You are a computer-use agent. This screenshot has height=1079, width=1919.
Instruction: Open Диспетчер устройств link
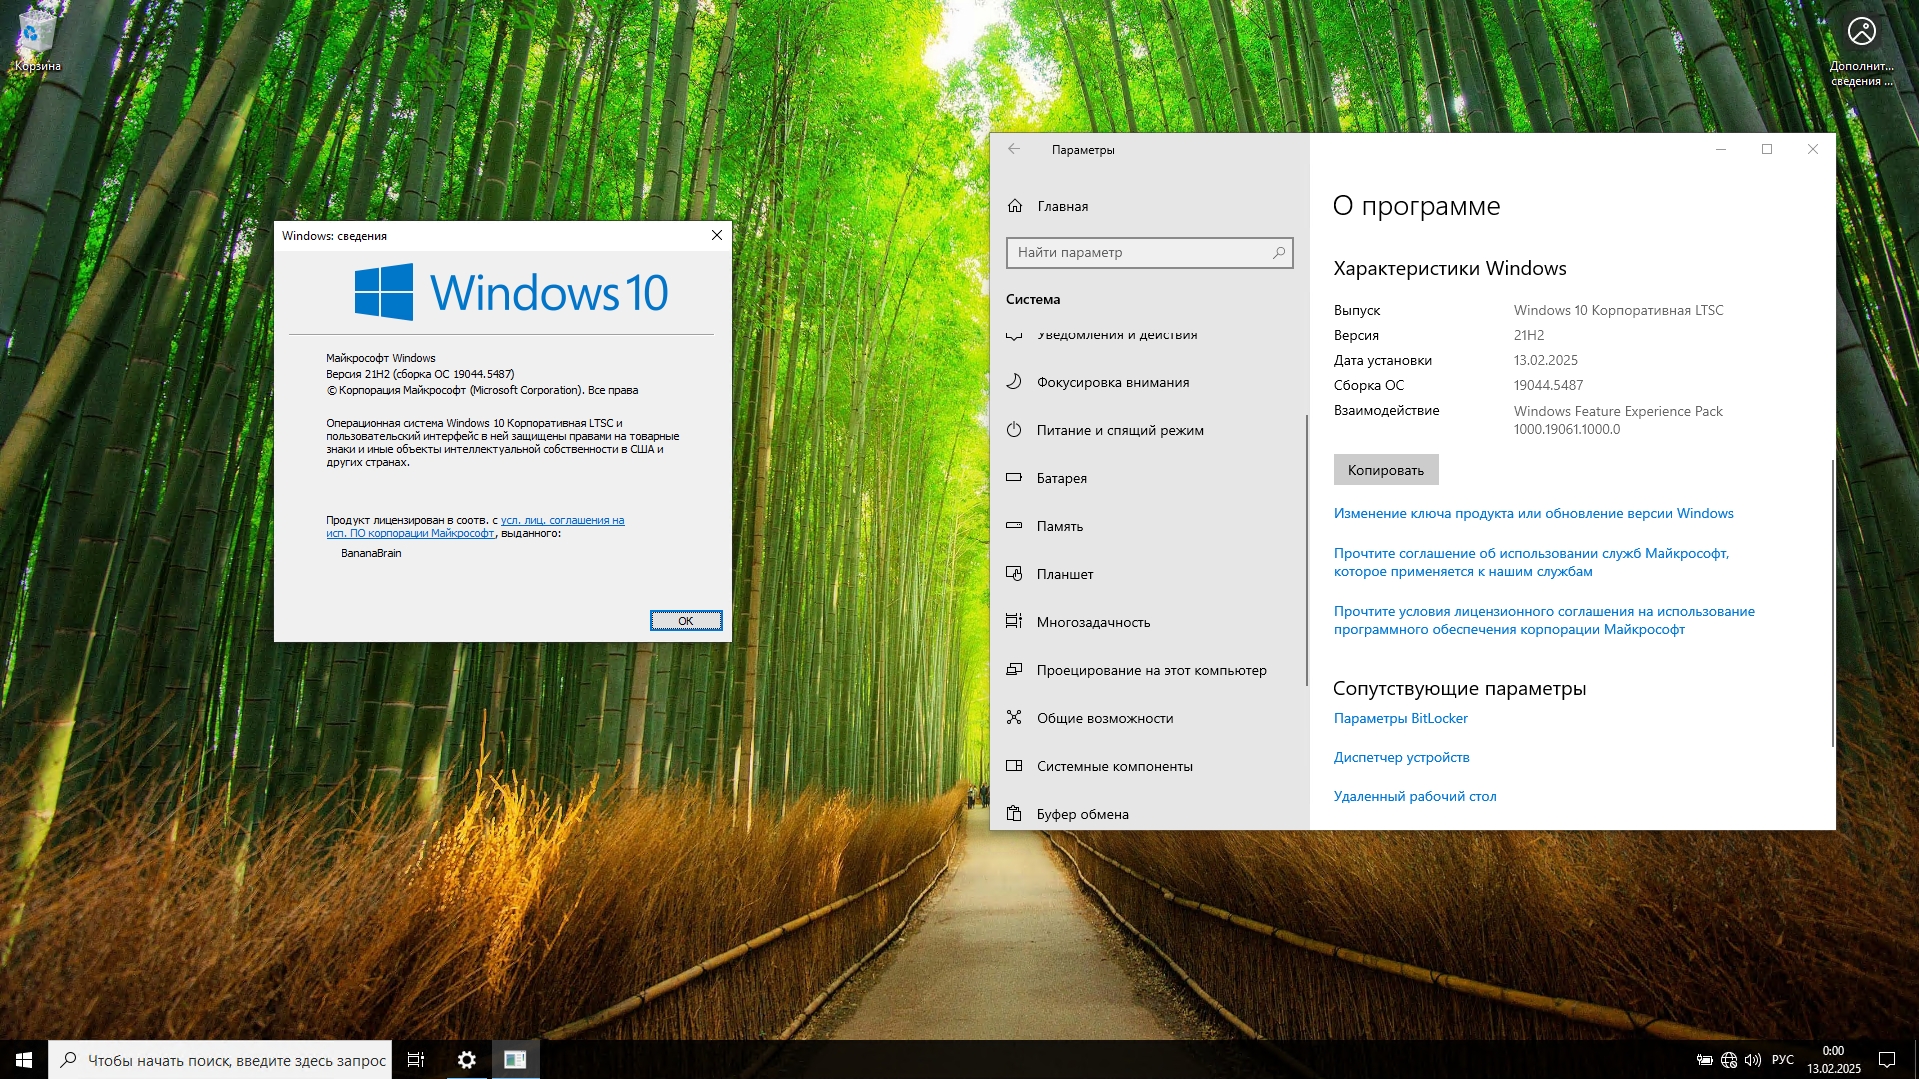click(1401, 757)
